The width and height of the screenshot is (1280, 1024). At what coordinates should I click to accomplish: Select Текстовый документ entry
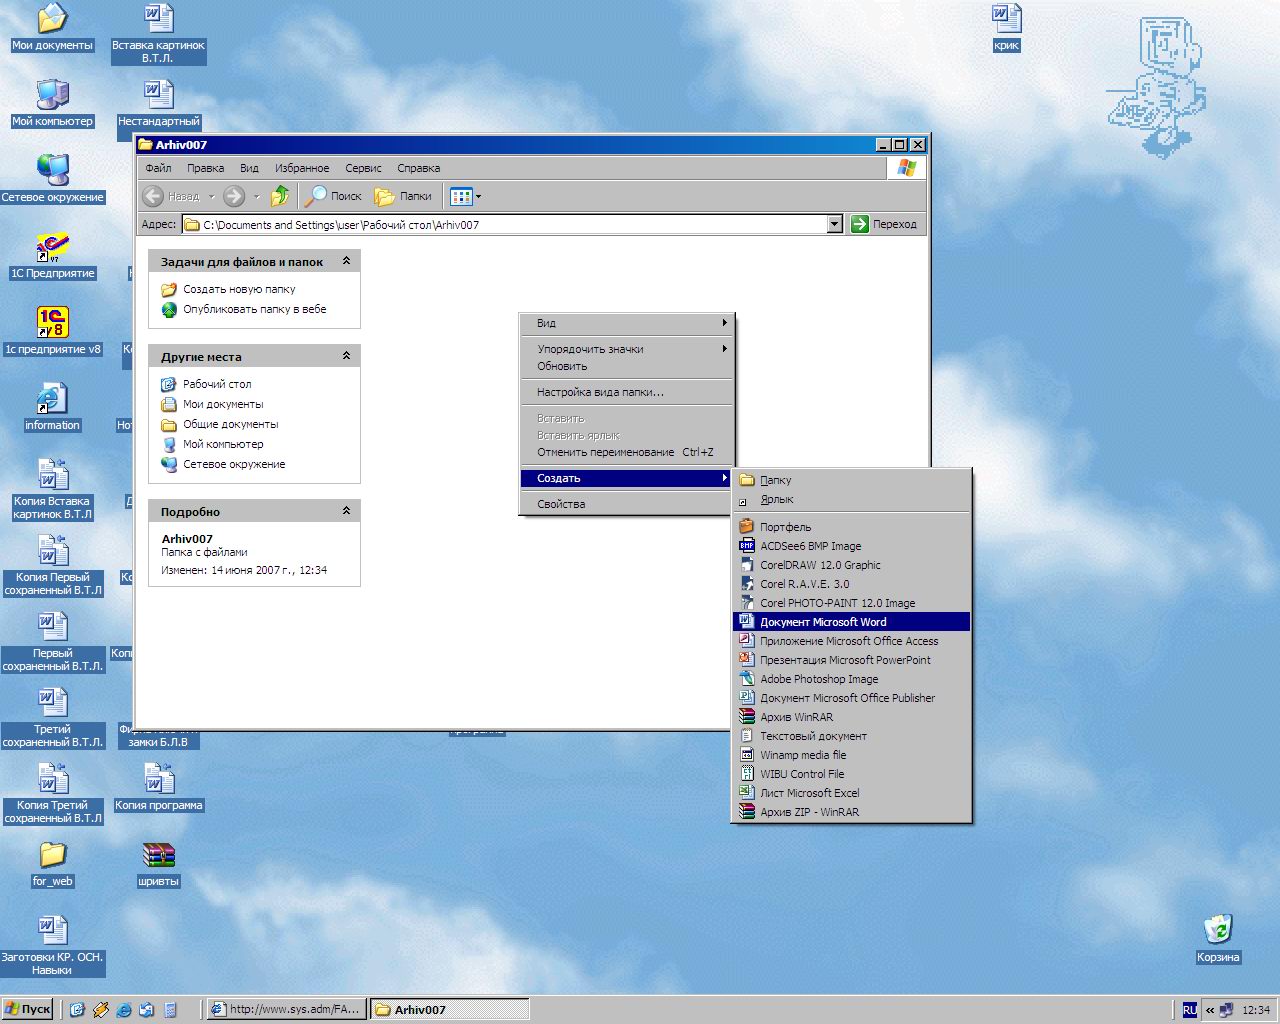pyautogui.click(x=852, y=736)
